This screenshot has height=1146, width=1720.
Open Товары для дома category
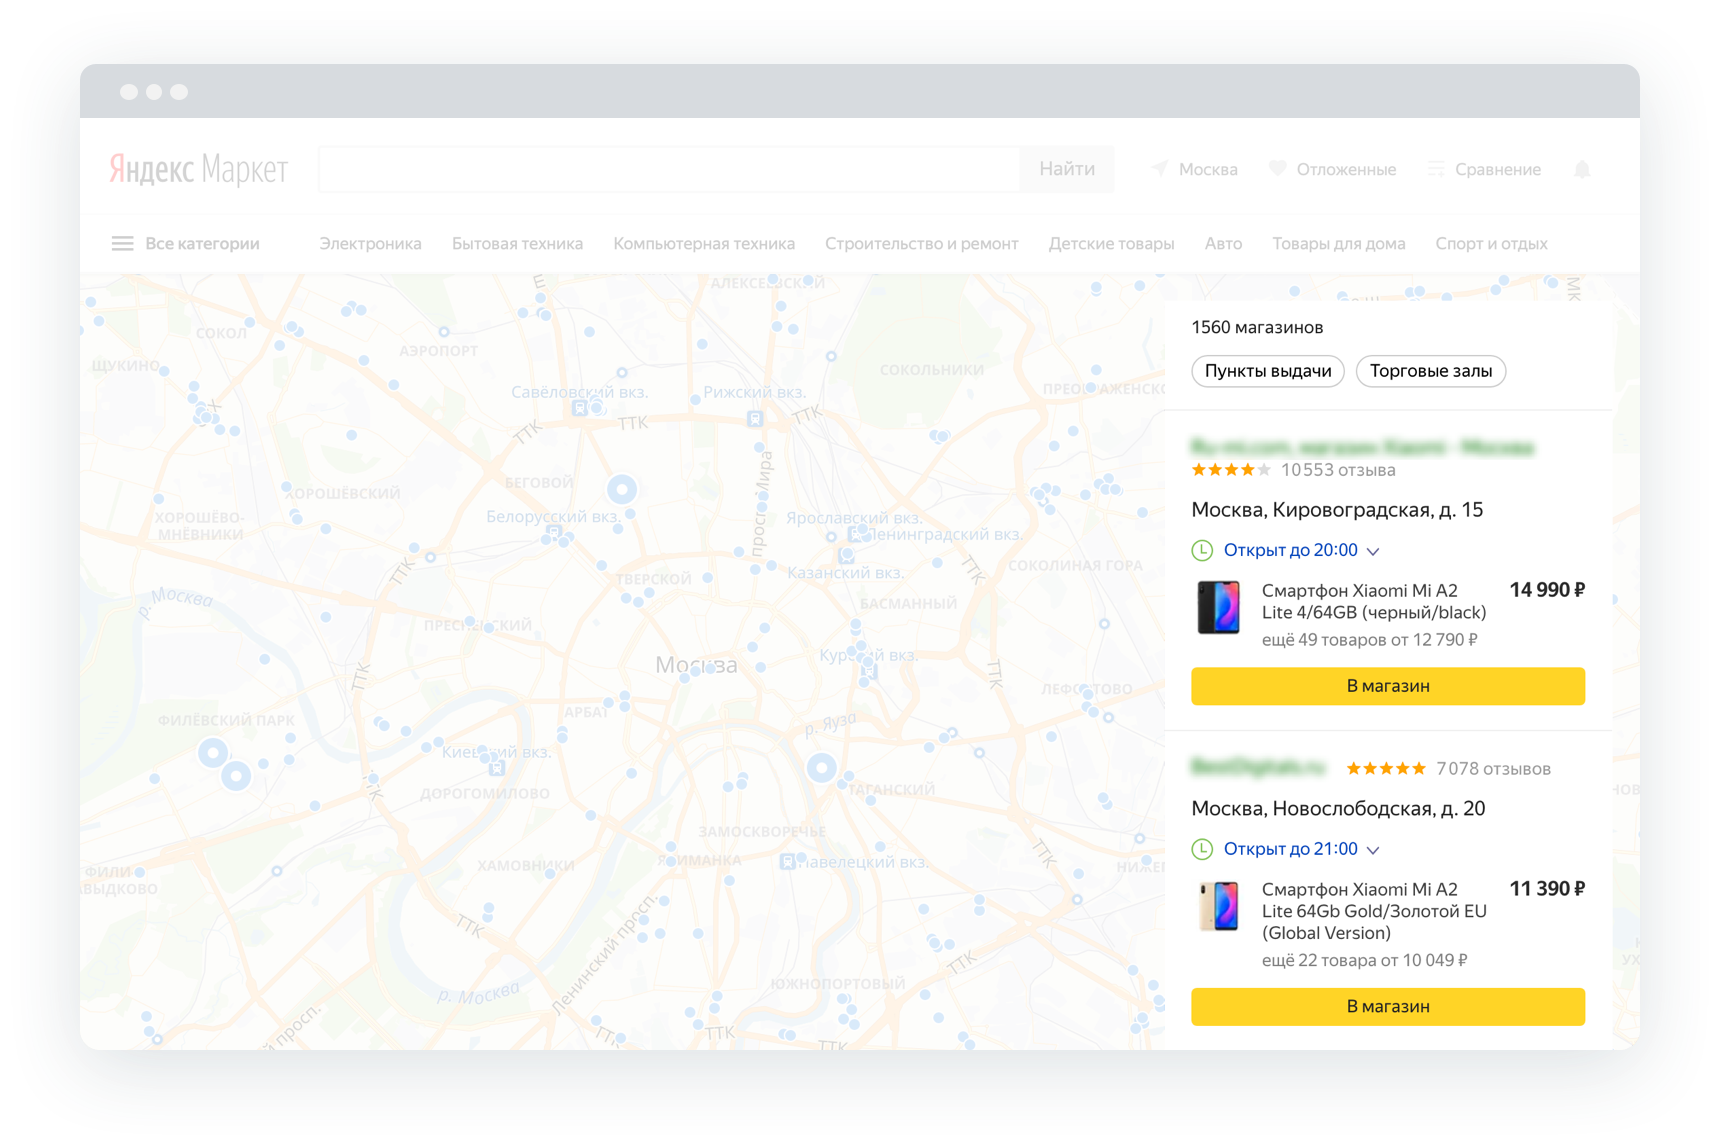(x=1338, y=243)
